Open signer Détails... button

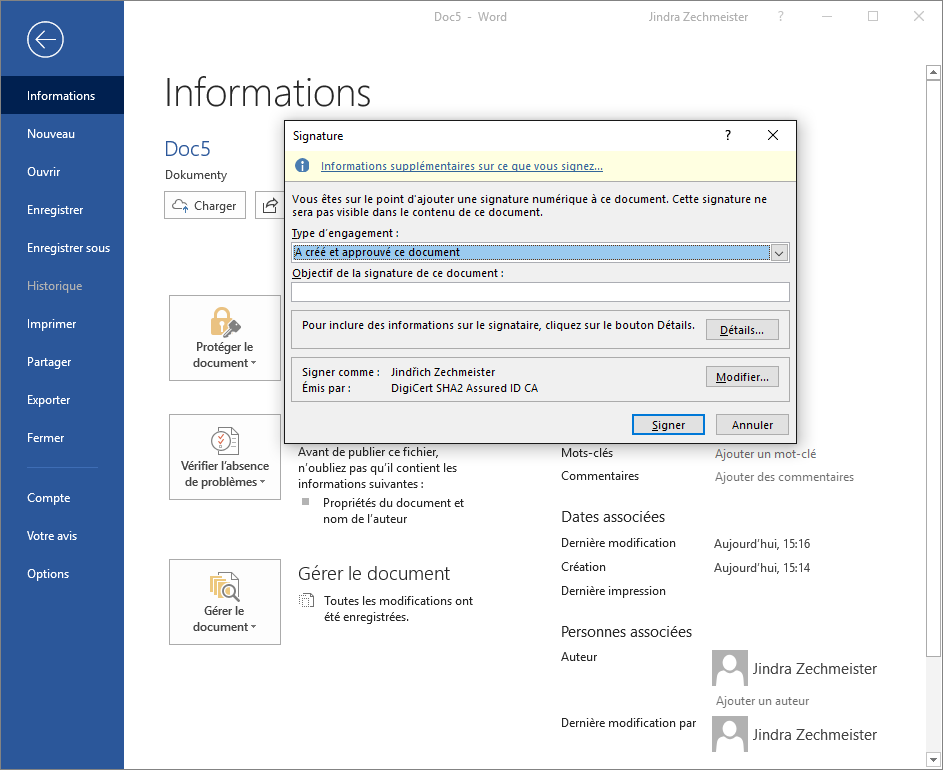[742, 330]
